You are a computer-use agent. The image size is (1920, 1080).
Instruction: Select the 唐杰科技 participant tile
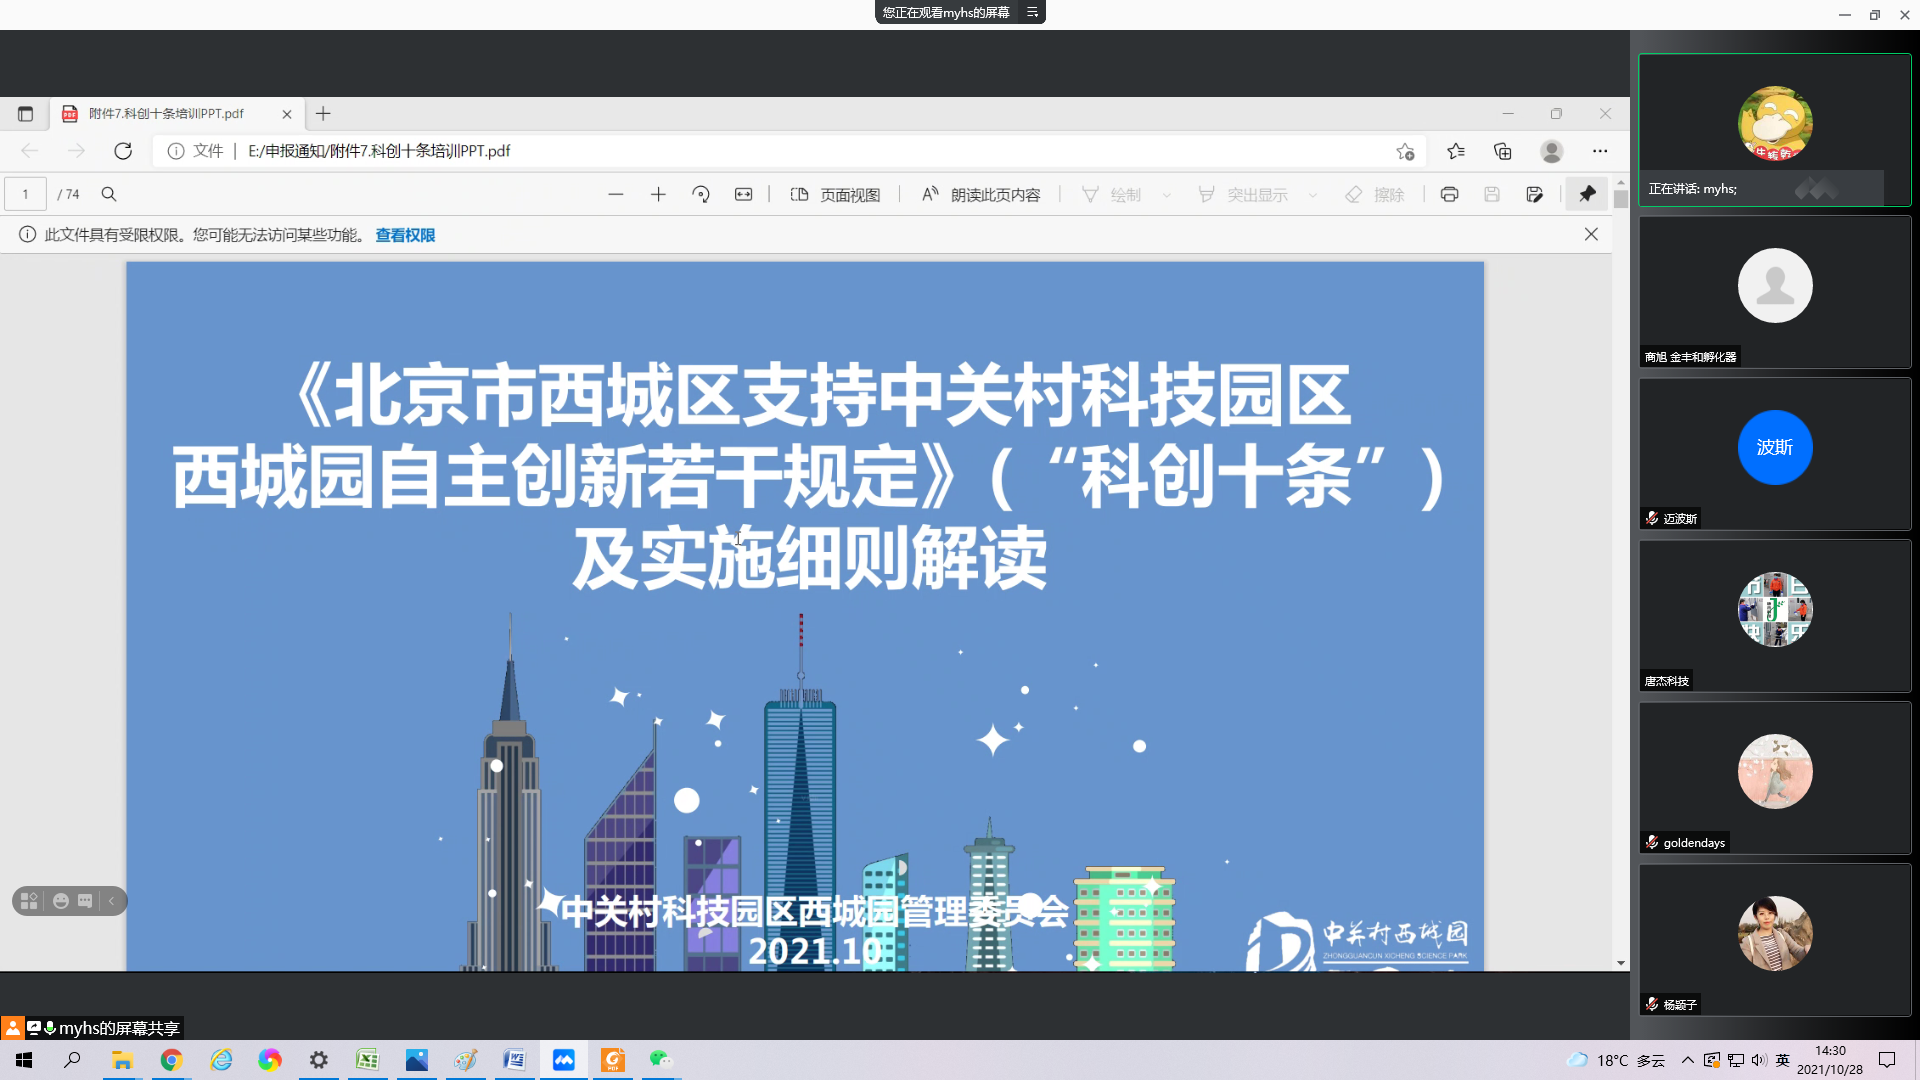pos(1775,616)
